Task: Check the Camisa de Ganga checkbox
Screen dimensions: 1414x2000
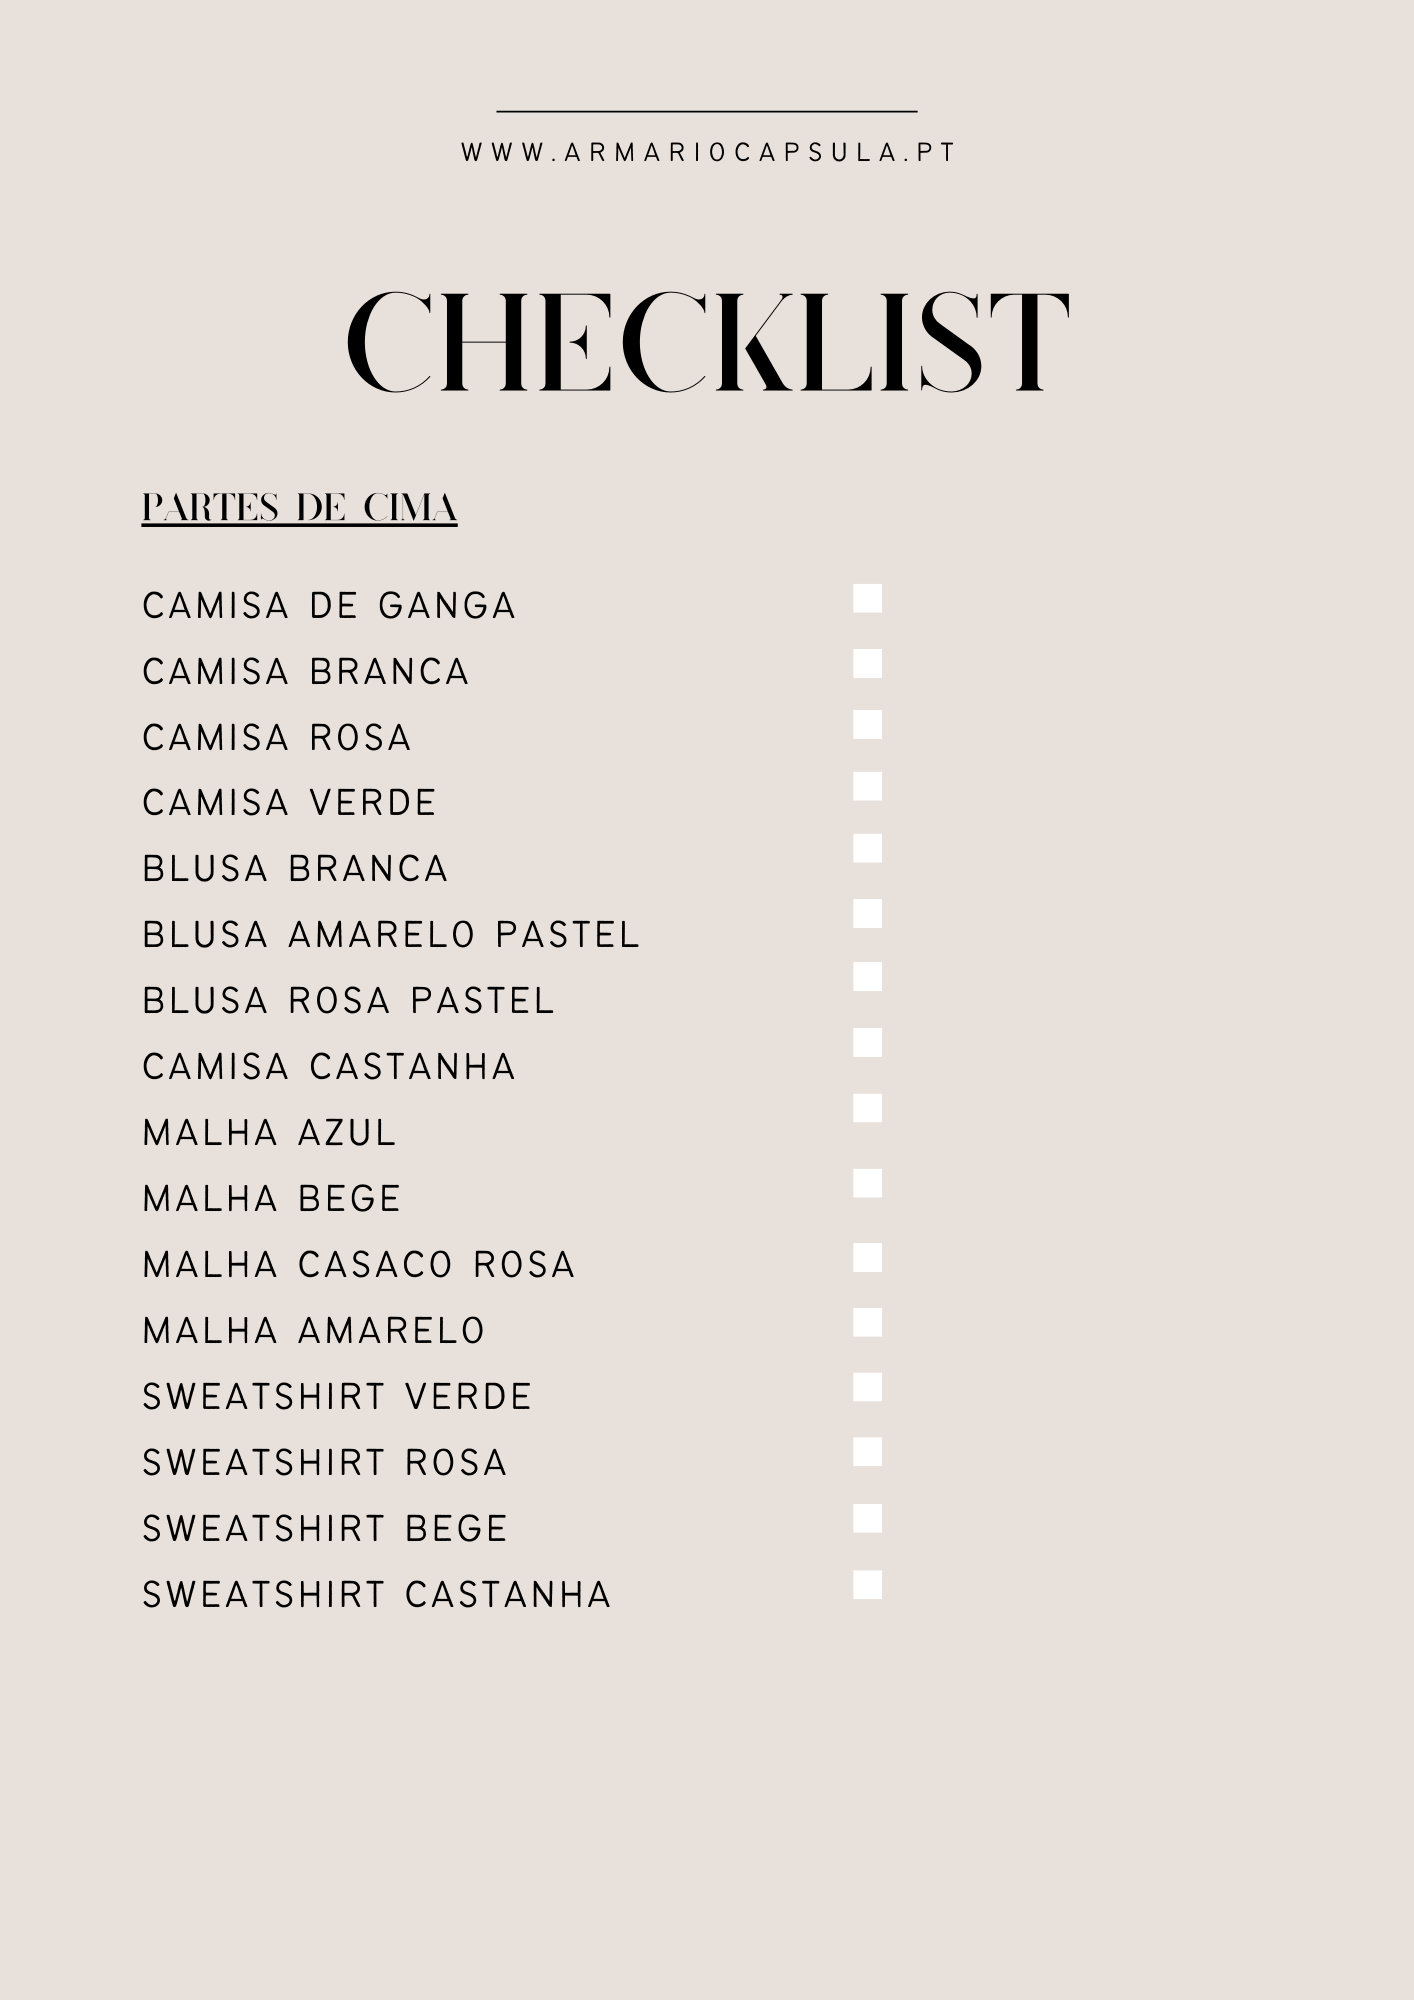Action: tap(867, 599)
